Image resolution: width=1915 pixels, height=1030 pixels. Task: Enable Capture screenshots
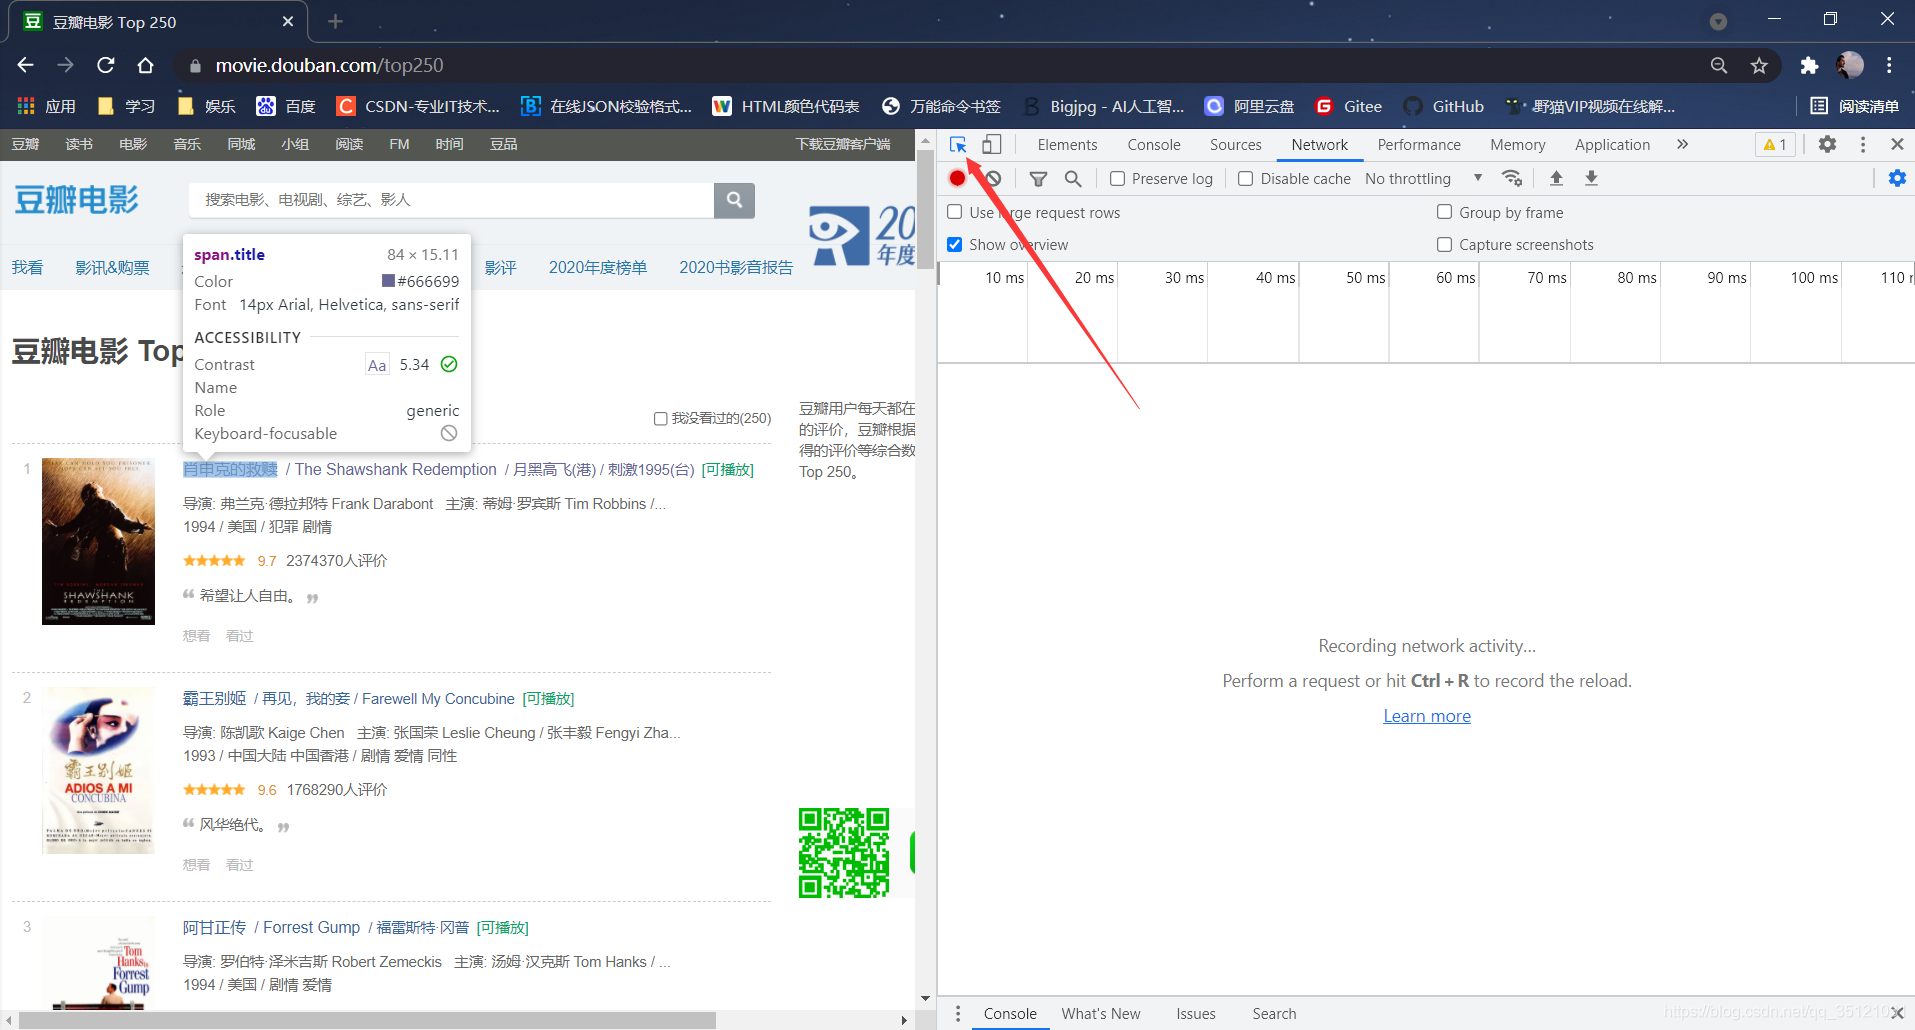coord(1444,244)
